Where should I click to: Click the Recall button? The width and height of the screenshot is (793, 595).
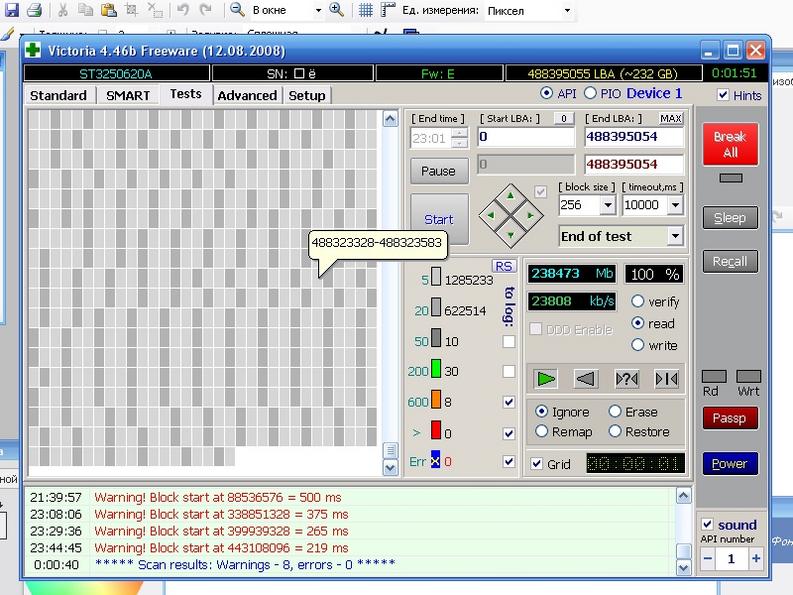730,261
